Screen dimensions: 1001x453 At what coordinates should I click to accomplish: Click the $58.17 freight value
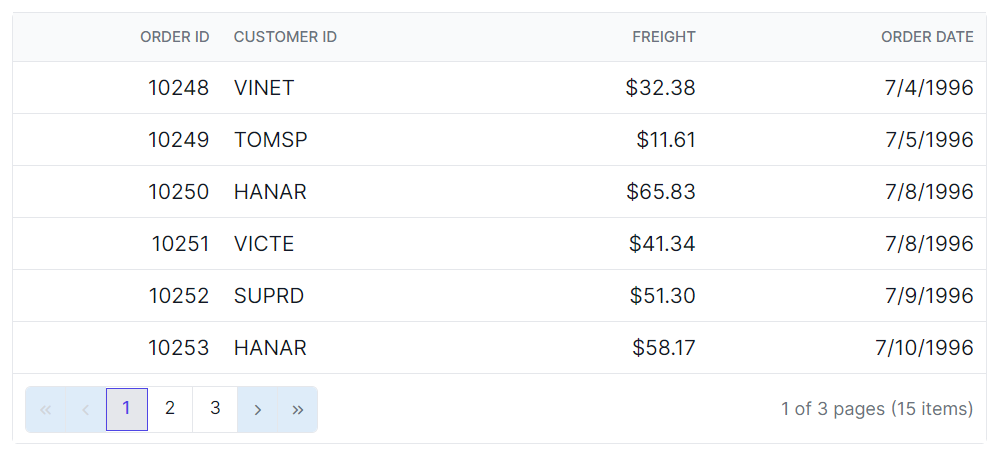(x=663, y=348)
